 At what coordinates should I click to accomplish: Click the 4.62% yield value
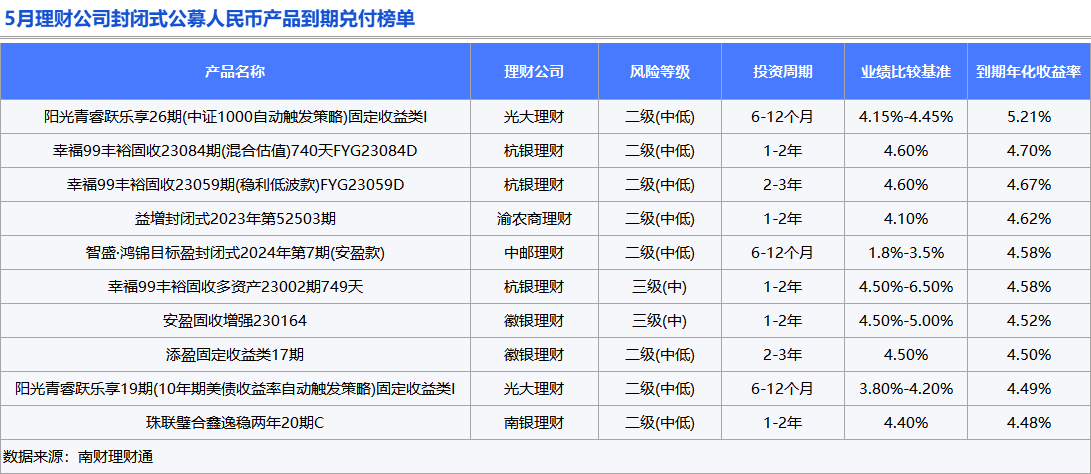point(1028,219)
